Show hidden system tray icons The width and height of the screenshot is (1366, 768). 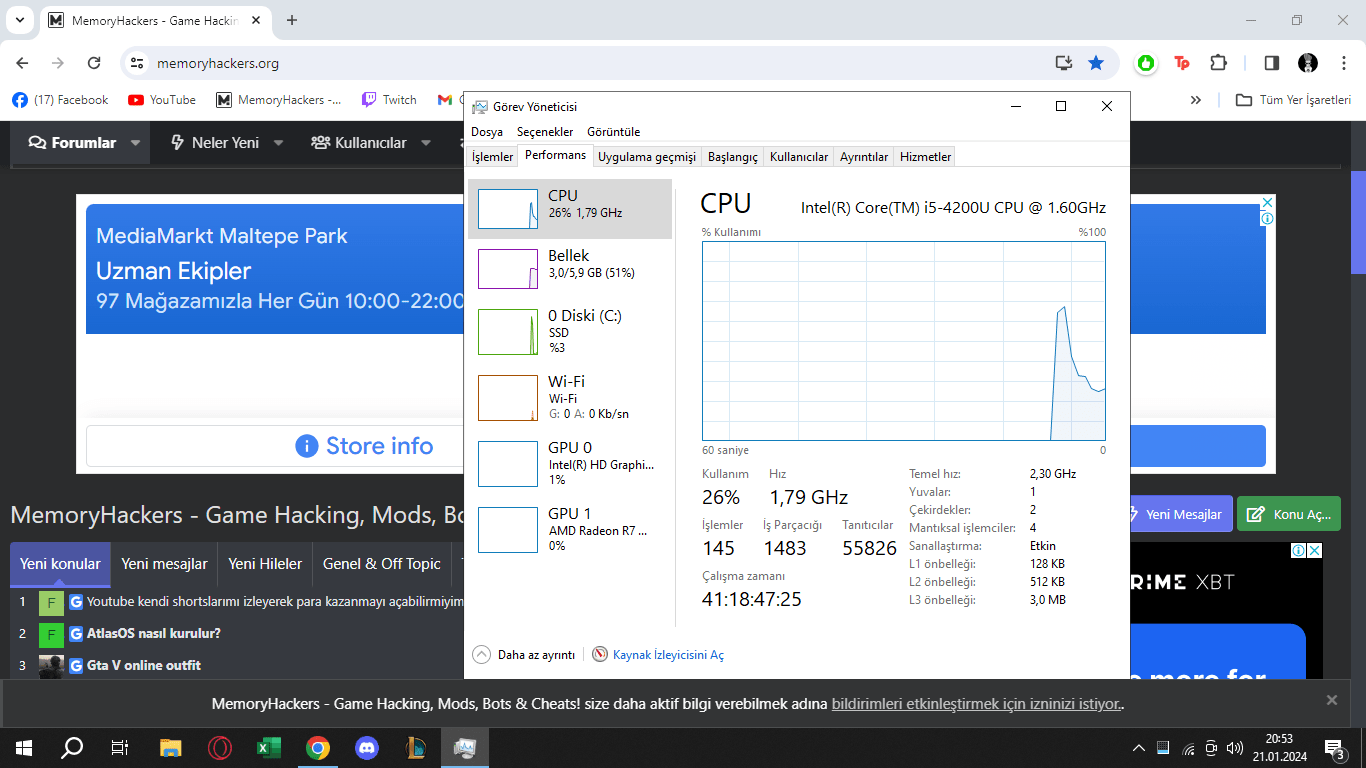[x=1138, y=748]
